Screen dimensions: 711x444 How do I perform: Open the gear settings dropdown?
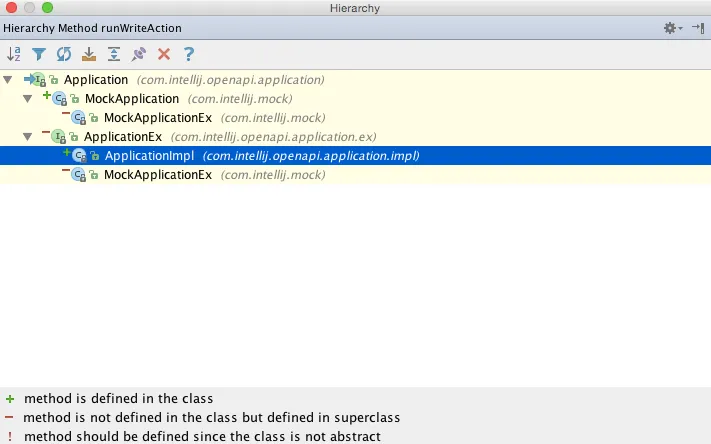click(673, 28)
